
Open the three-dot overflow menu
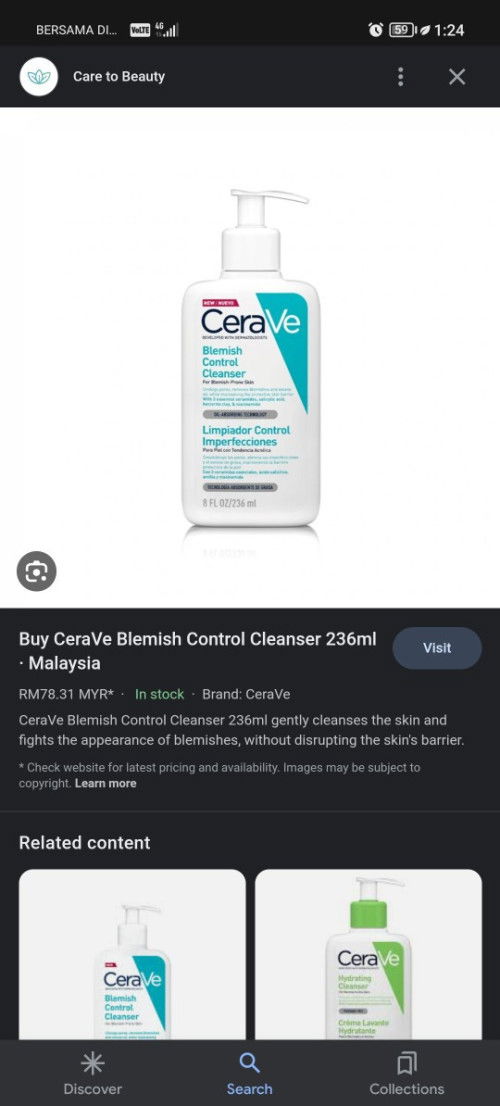click(401, 77)
